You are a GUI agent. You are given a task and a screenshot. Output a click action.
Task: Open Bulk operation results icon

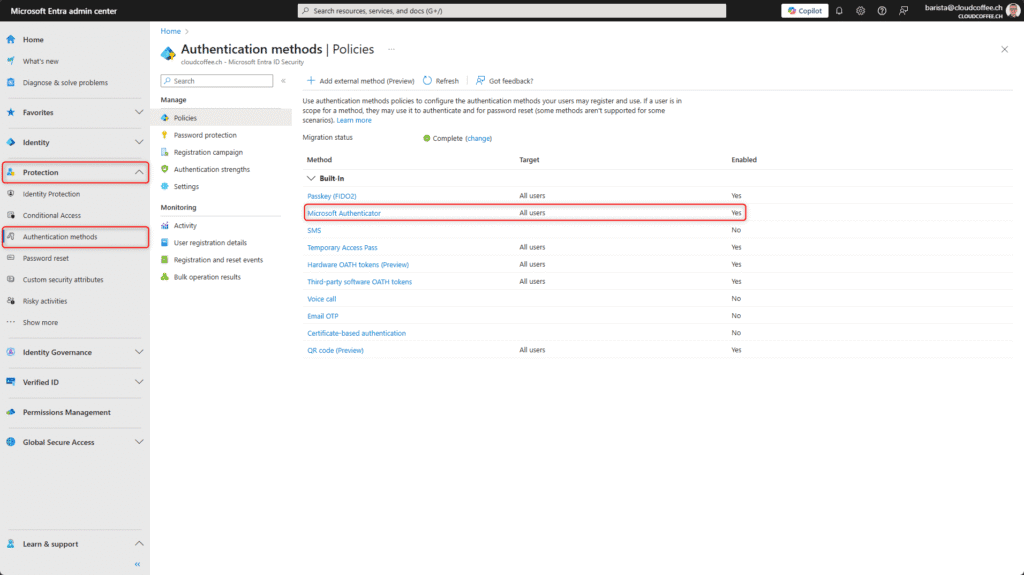click(165, 277)
